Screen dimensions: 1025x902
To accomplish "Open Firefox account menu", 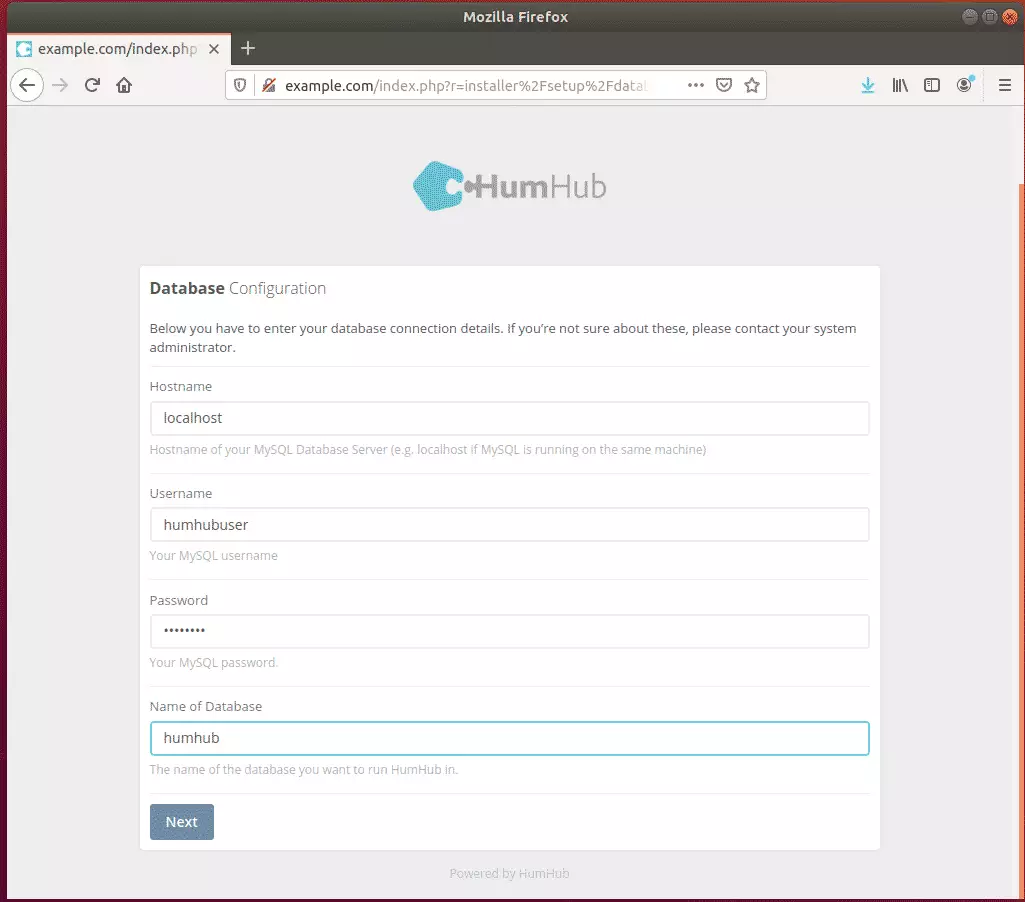I will click(x=964, y=85).
